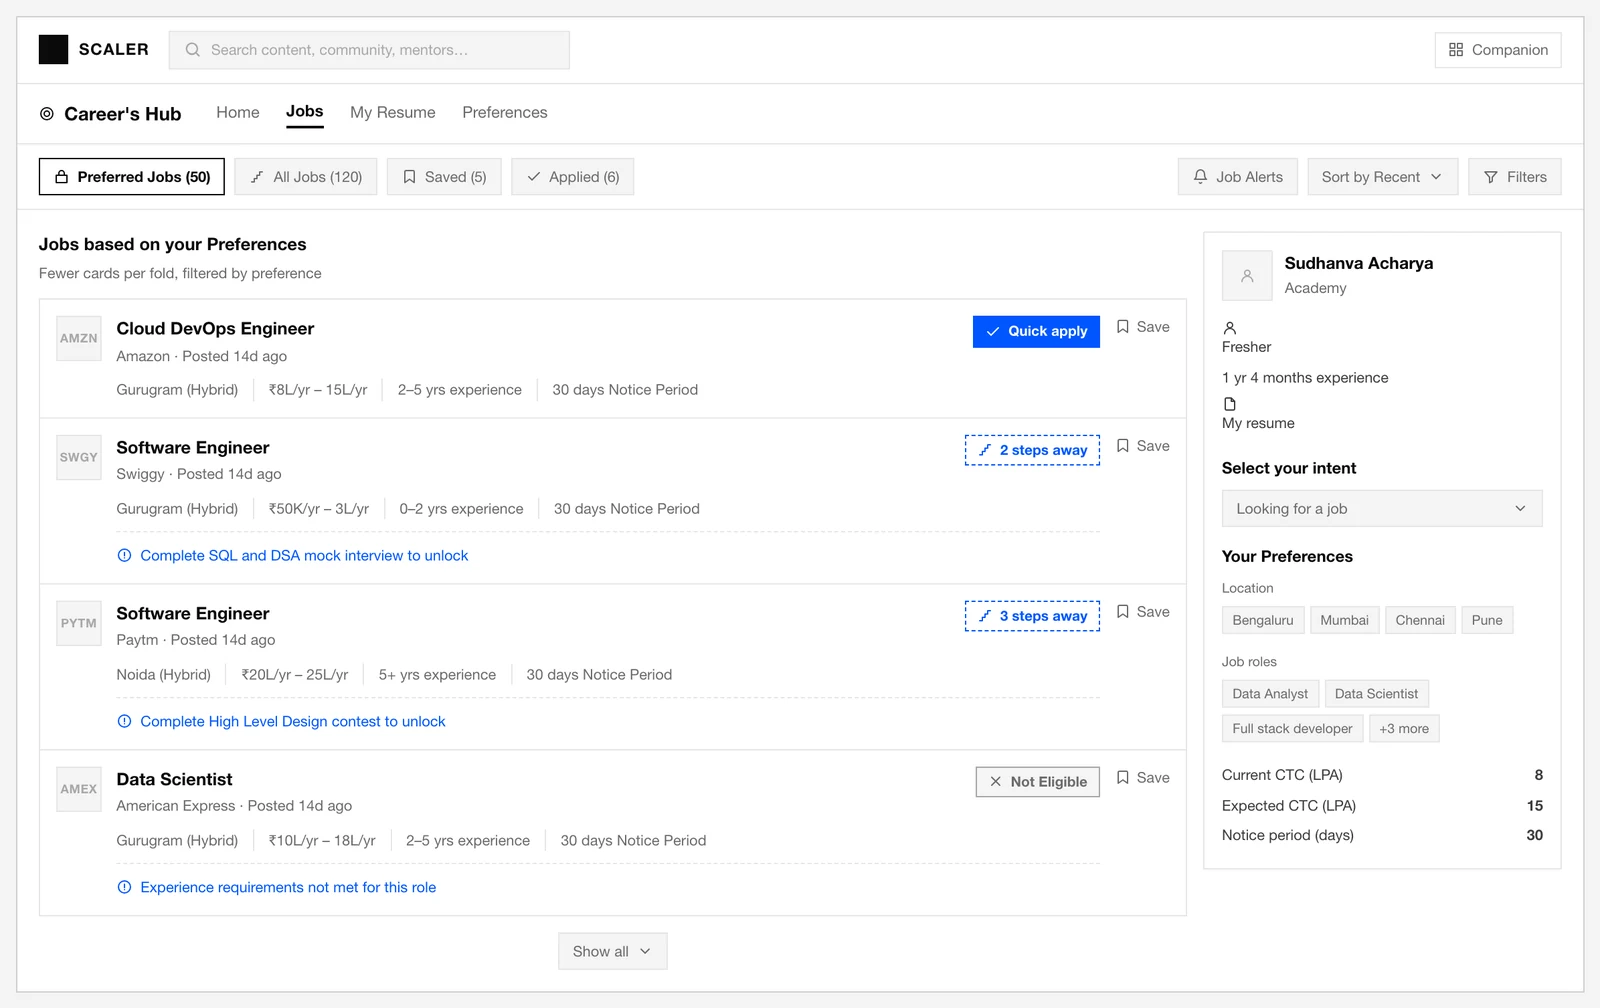Open the Companion grid icon
This screenshot has width=1600, height=1008.
(x=1456, y=50)
